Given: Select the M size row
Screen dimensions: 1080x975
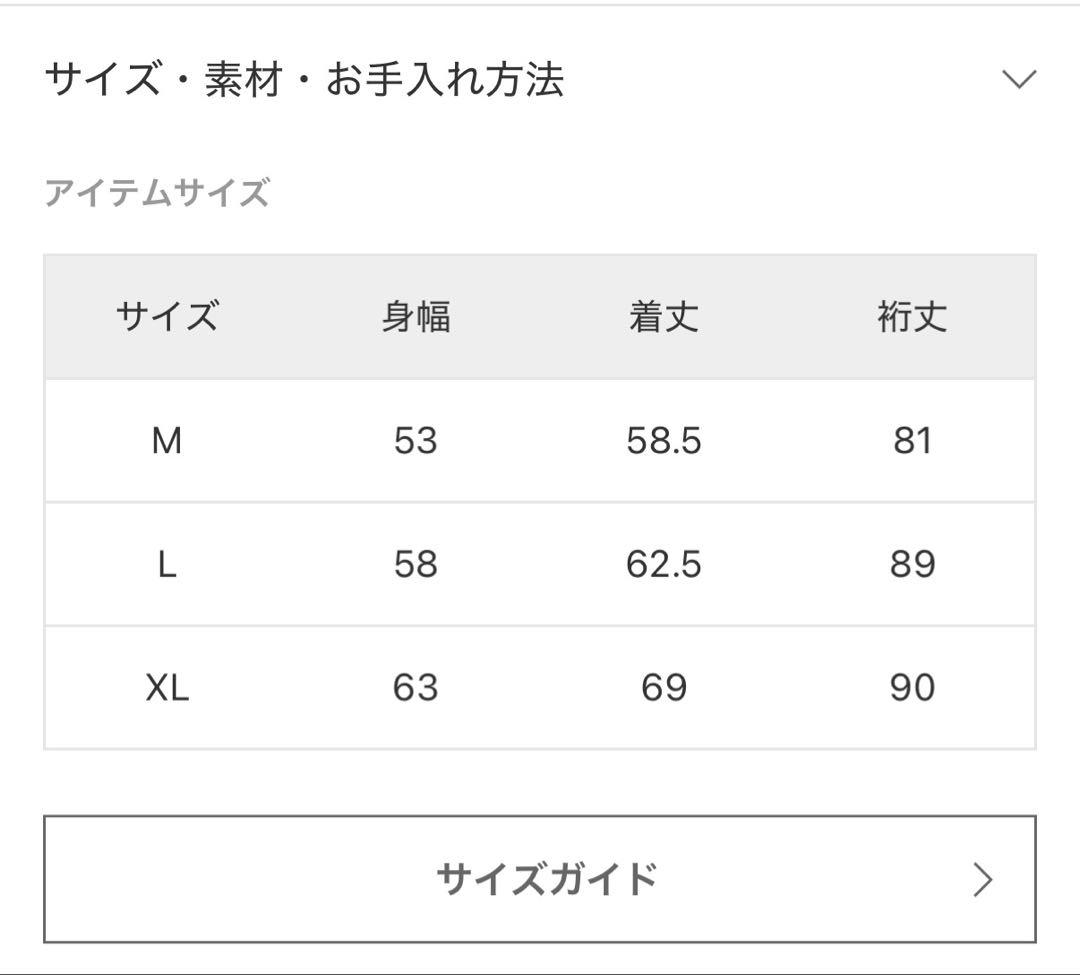Looking at the screenshot, I should pyautogui.click(x=540, y=440).
